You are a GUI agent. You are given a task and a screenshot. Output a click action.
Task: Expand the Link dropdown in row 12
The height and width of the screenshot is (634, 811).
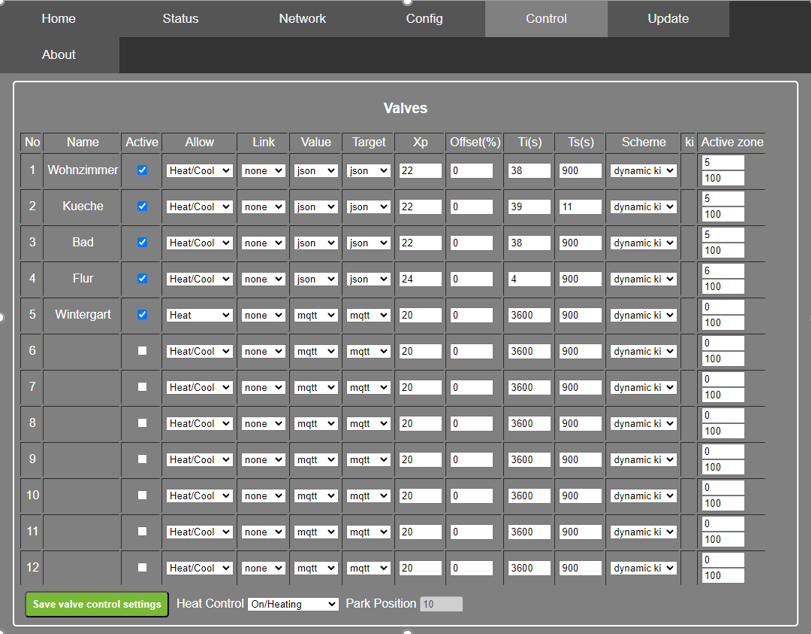263,568
